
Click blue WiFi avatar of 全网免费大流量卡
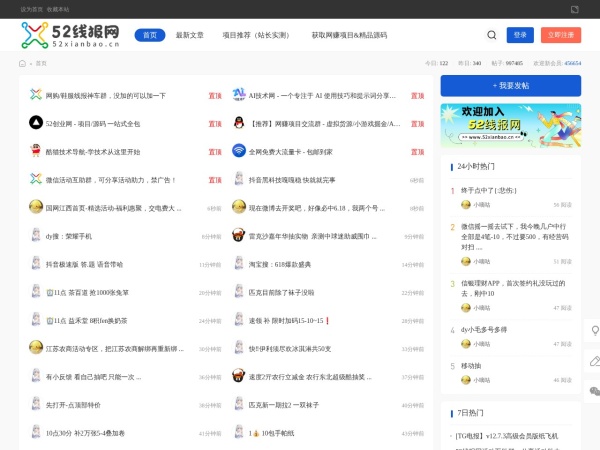239,151
